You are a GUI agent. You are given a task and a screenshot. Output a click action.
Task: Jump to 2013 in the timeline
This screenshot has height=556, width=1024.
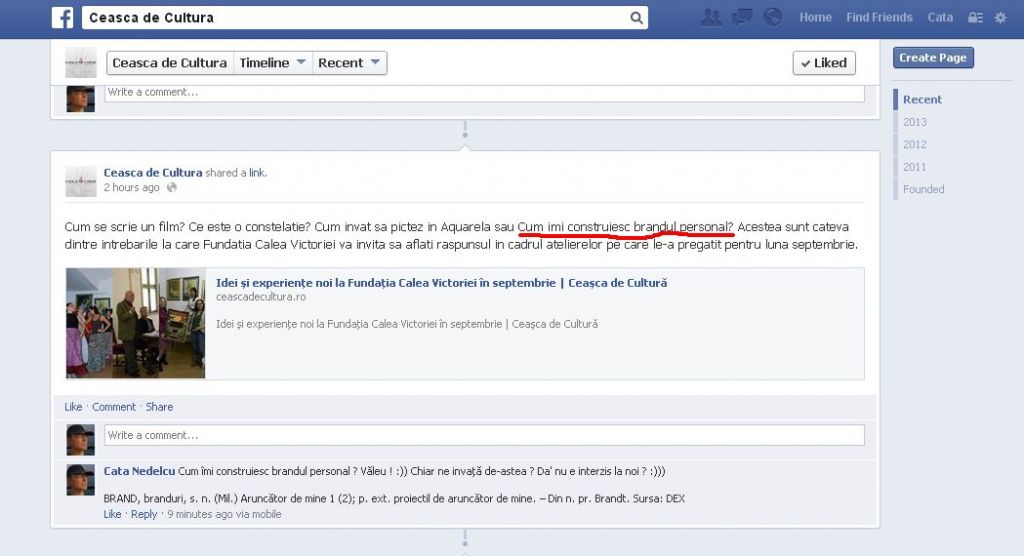[x=915, y=122]
